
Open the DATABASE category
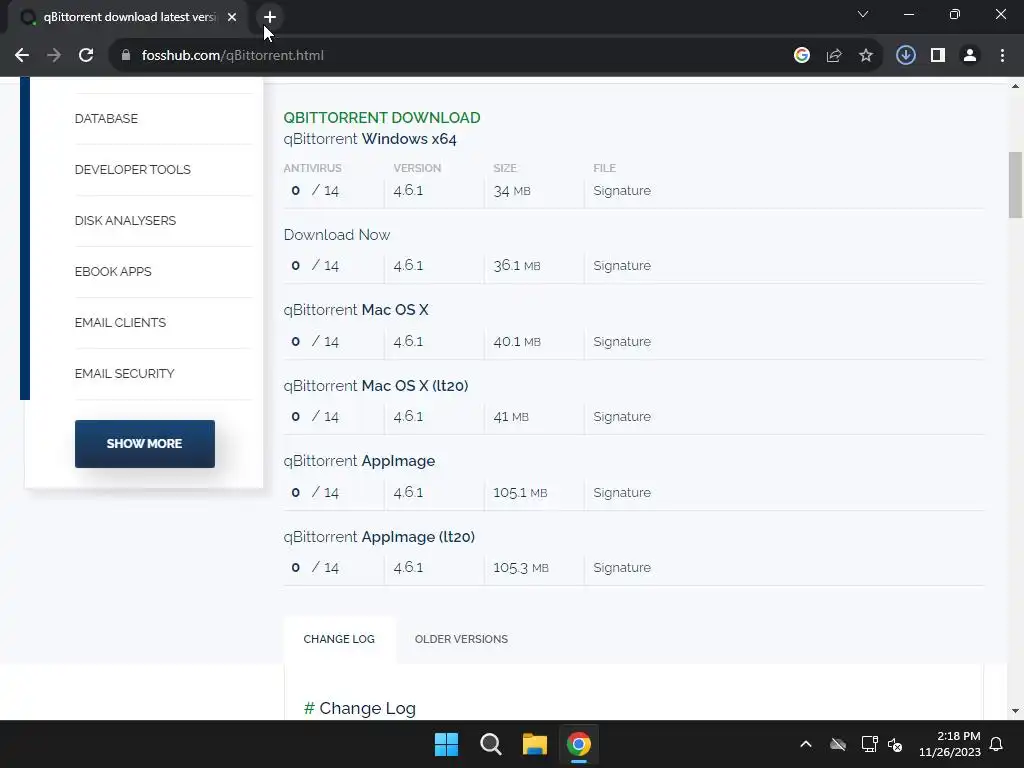(106, 119)
